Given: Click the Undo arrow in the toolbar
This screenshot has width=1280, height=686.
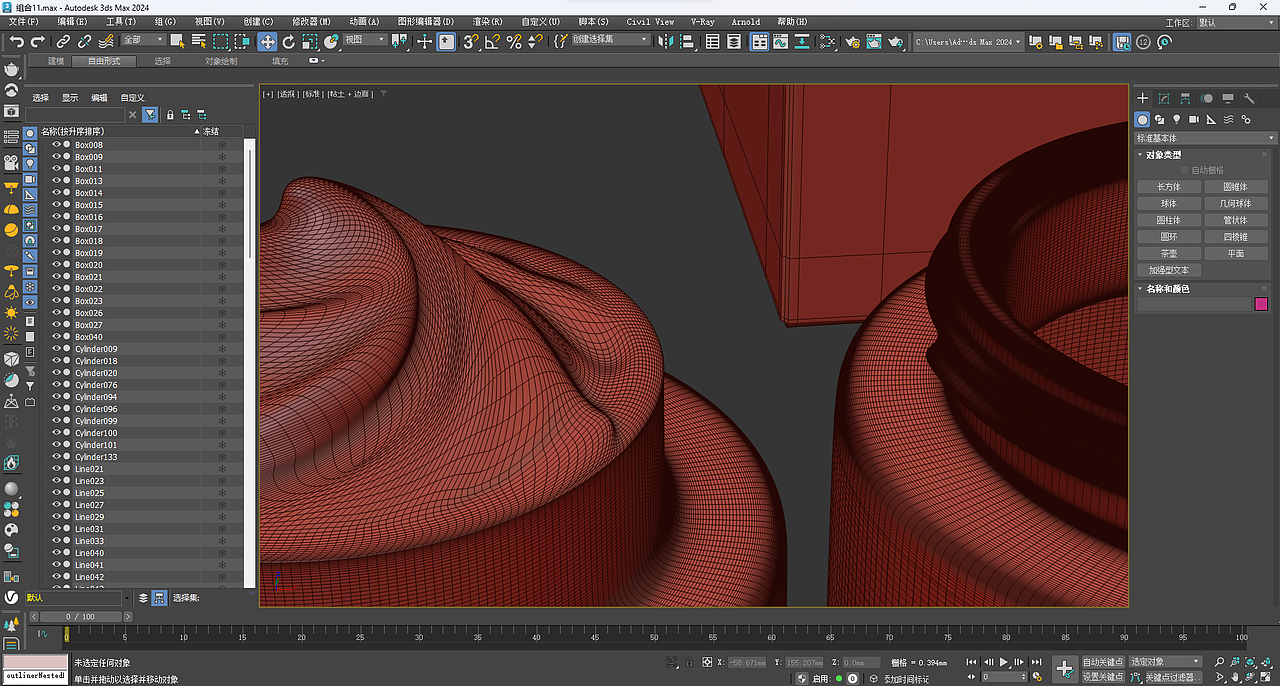Looking at the screenshot, I should point(17,41).
